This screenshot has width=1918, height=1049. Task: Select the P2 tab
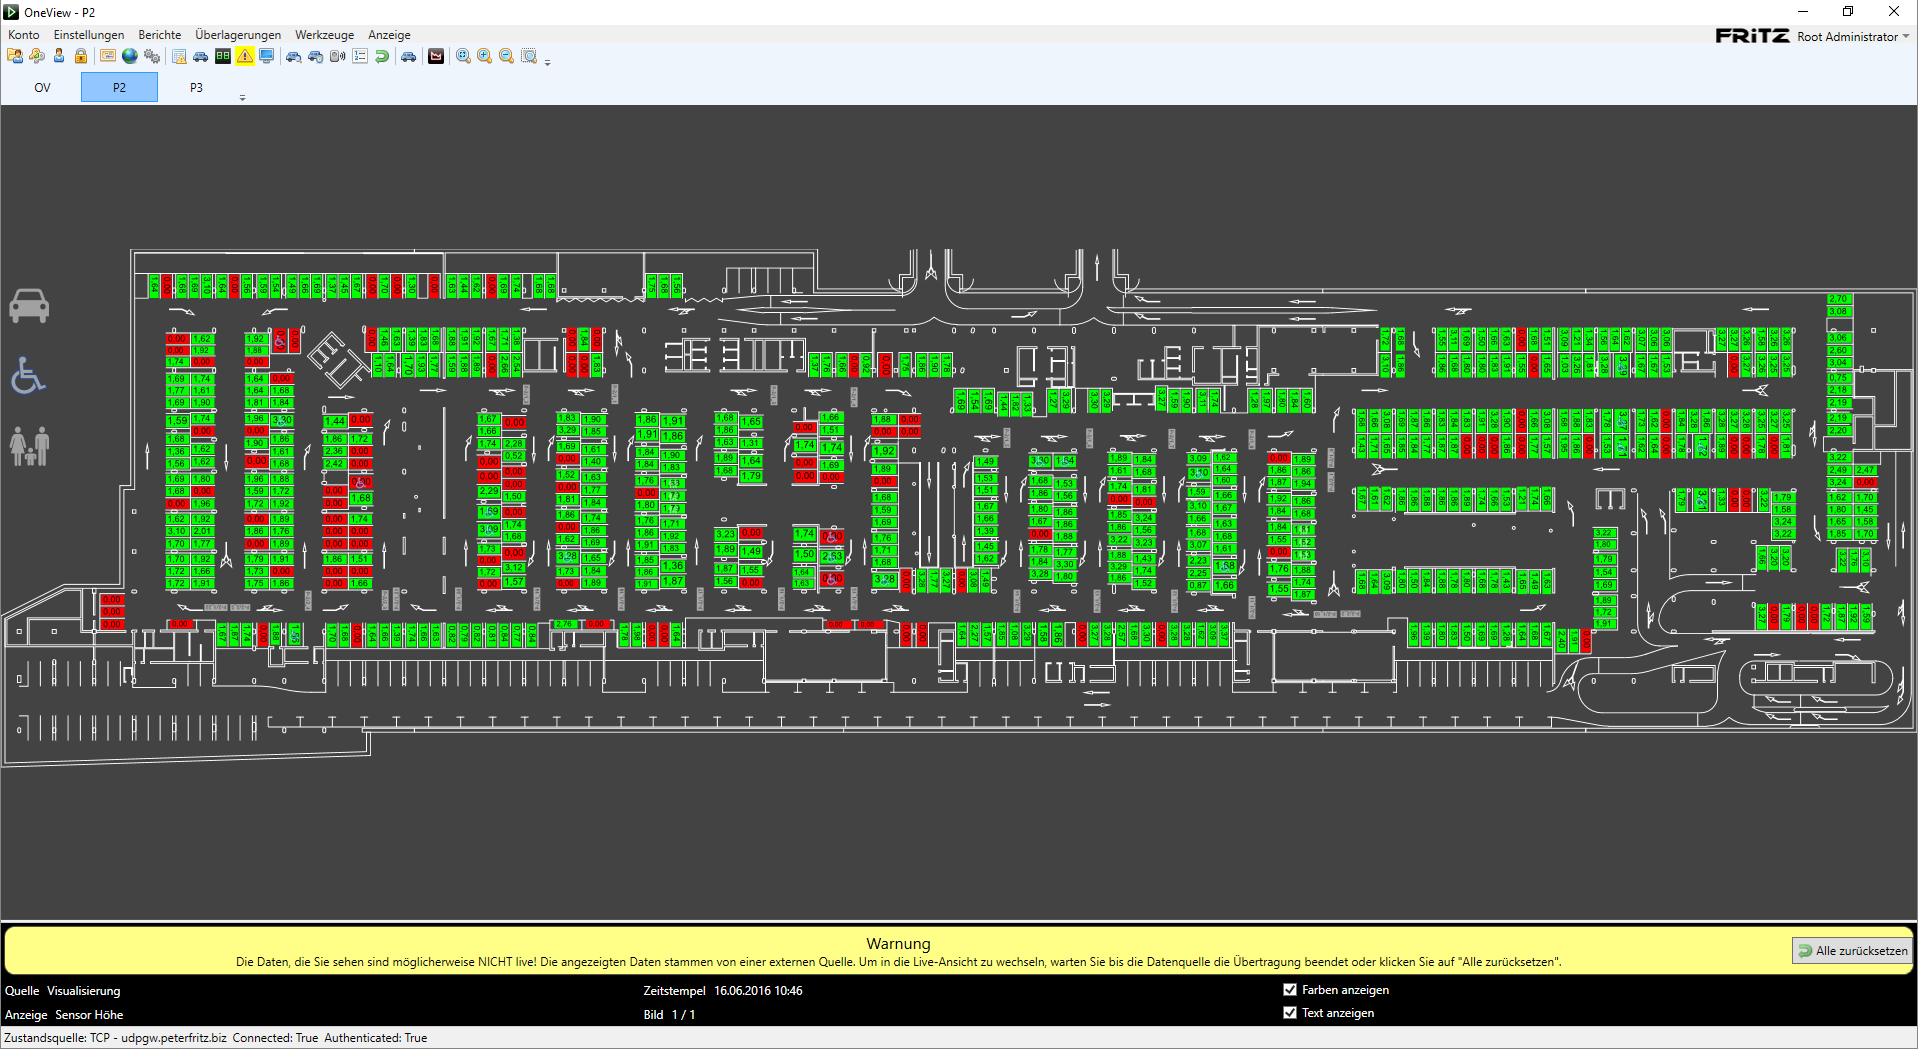[119, 87]
